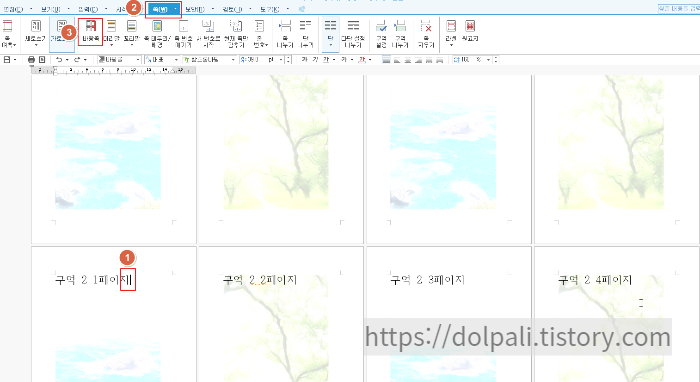Click the text "구역 2 1페이지"
700x382 pixels.
tap(93, 280)
